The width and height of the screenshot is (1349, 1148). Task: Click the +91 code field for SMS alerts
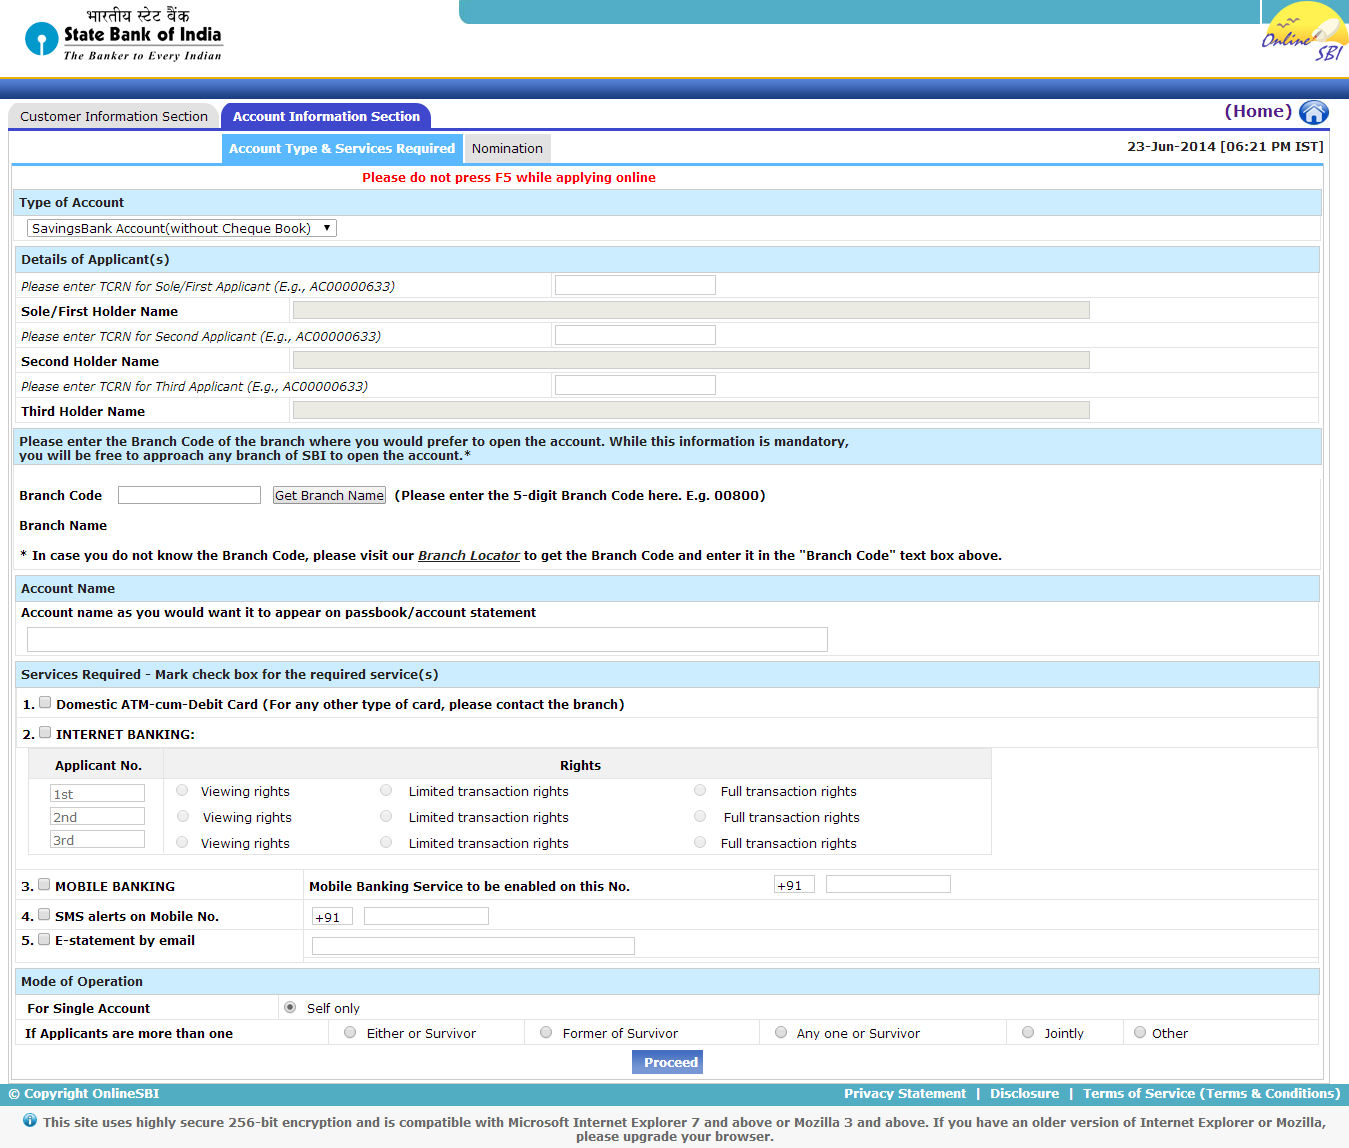[x=332, y=916]
